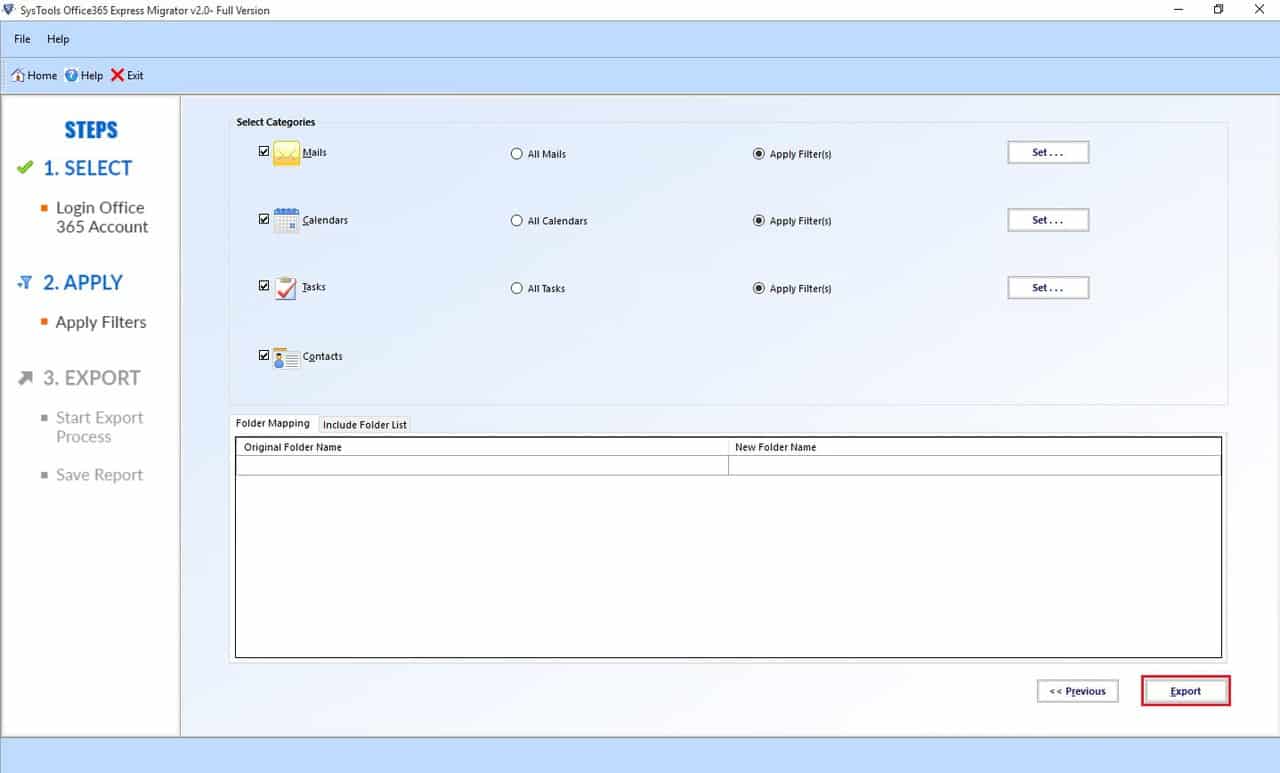The image size is (1280, 773).
Task: Maximize or restore the application window
Action: [x=1218, y=10]
